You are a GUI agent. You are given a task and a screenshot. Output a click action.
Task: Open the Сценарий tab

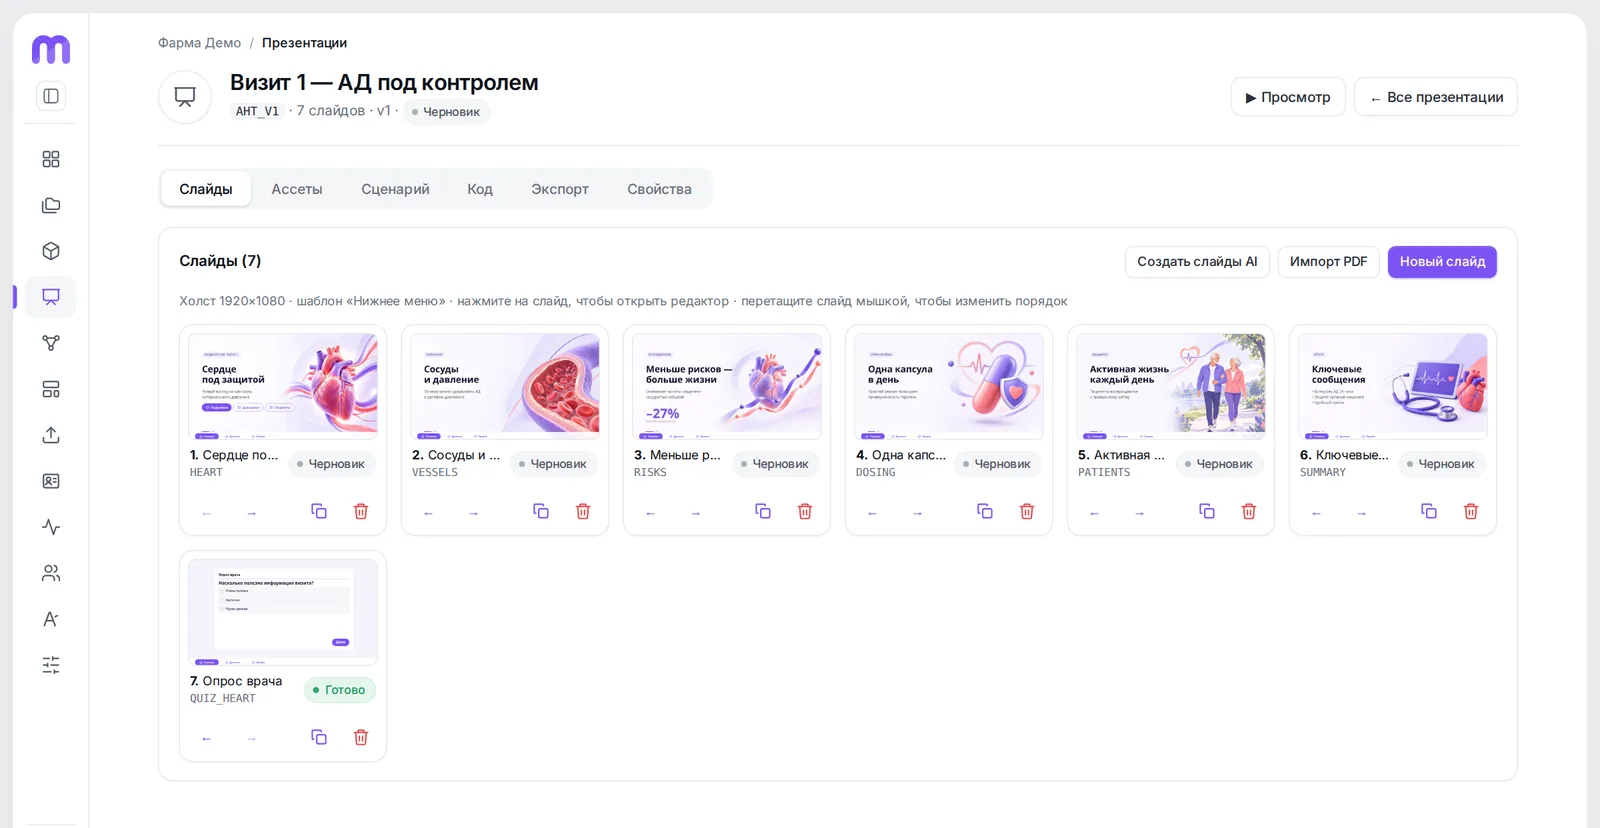click(x=395, y=189)
